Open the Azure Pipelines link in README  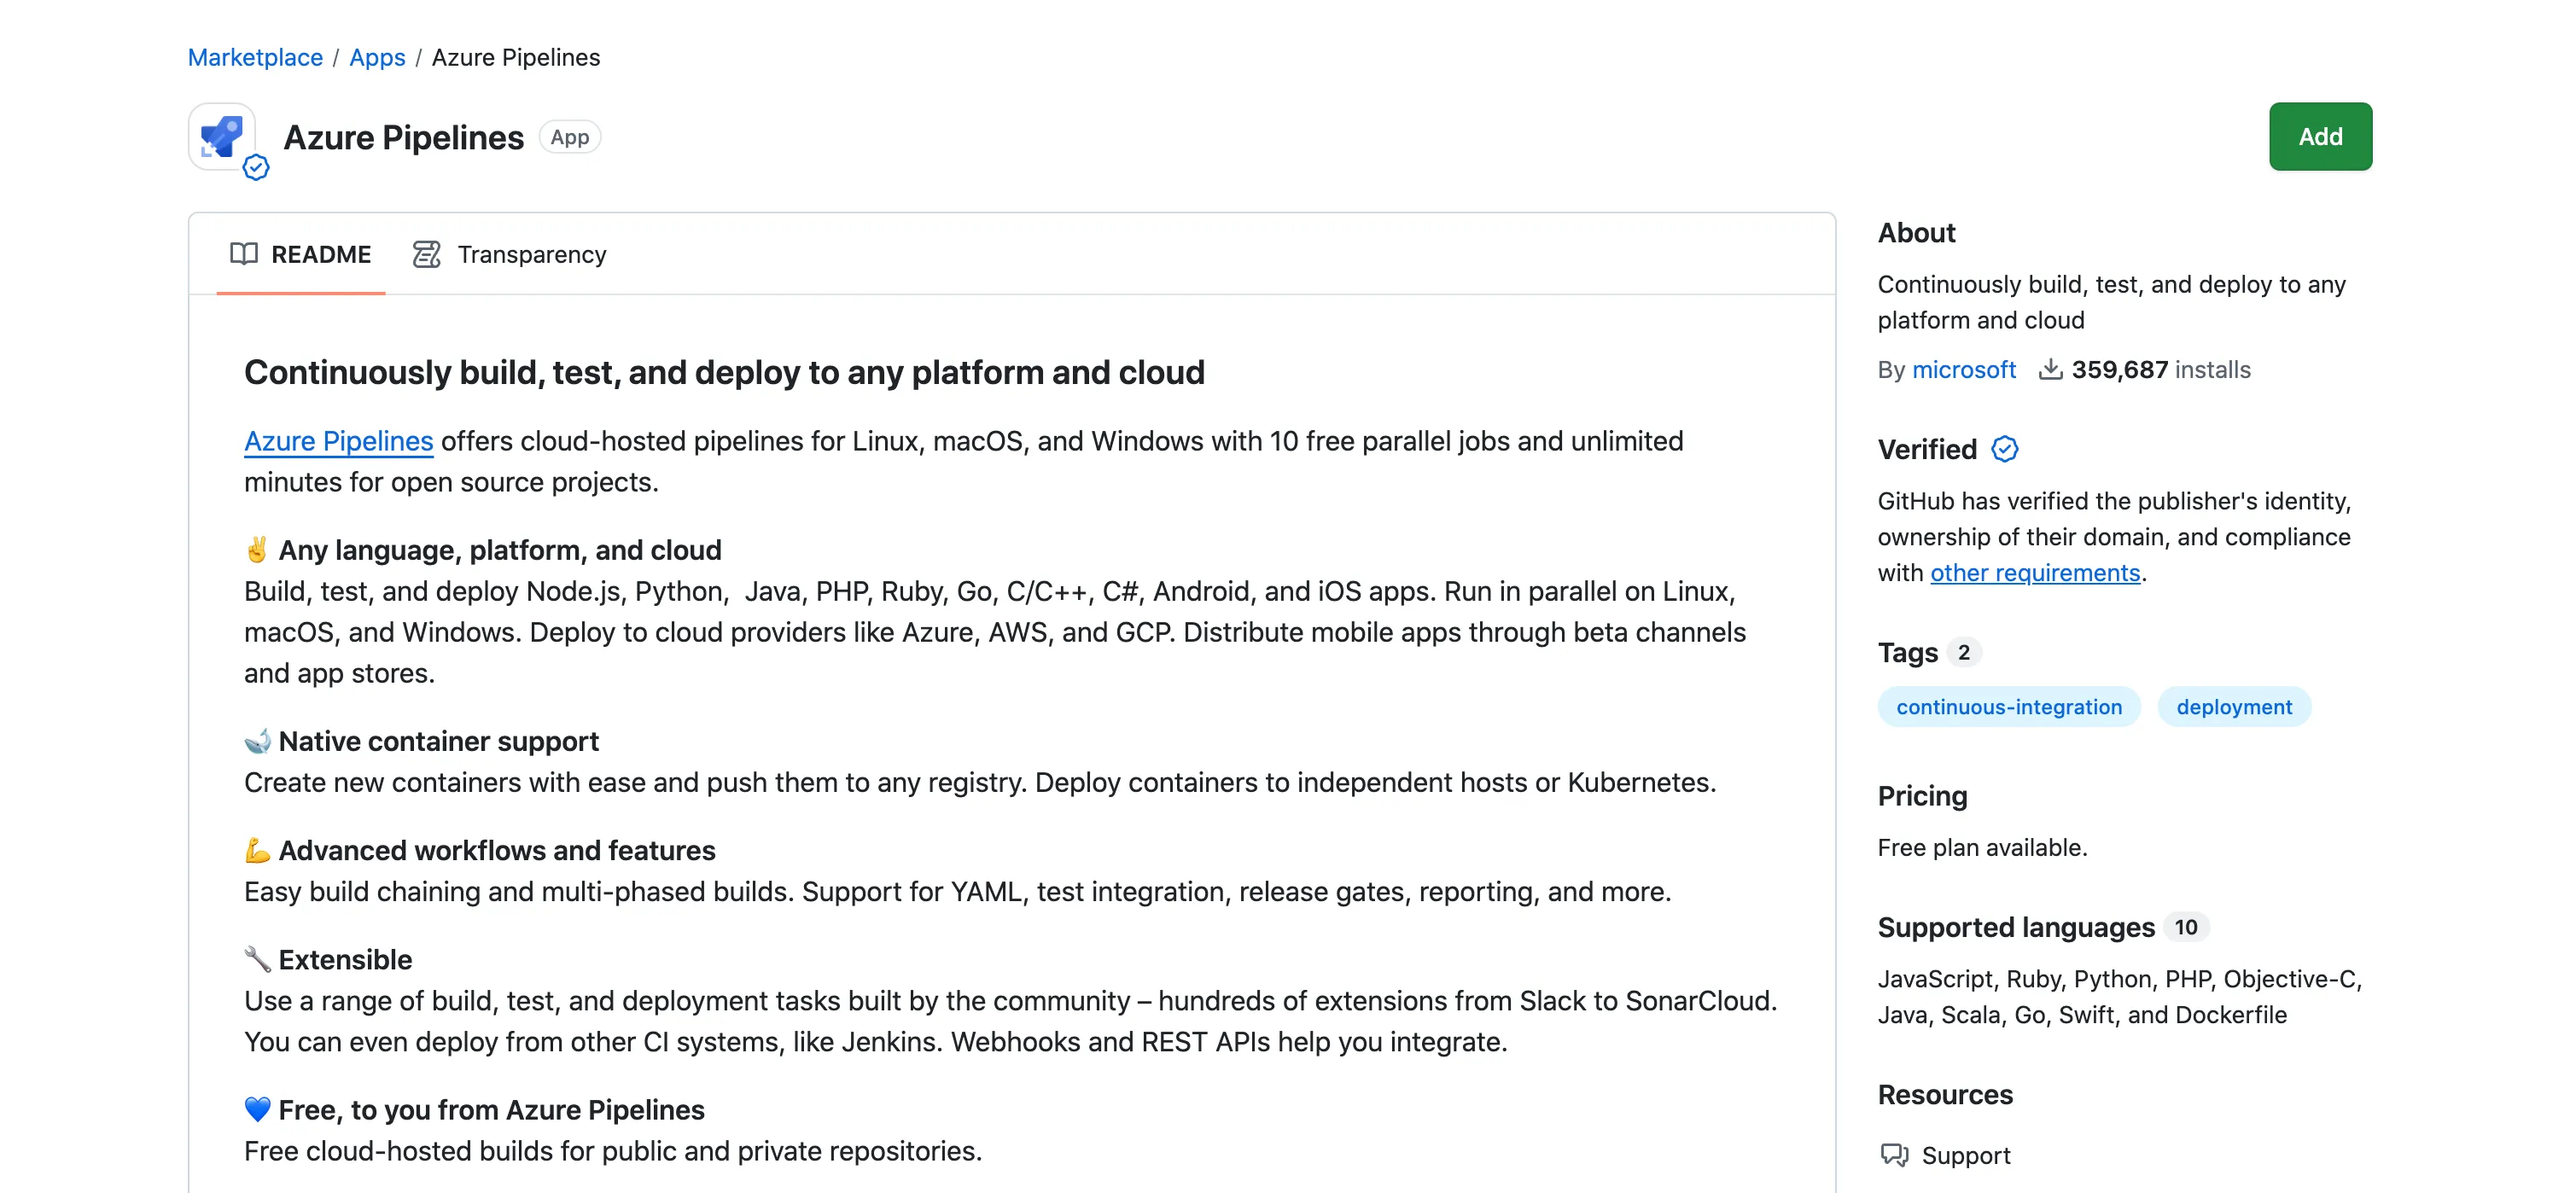coord(338,440)
